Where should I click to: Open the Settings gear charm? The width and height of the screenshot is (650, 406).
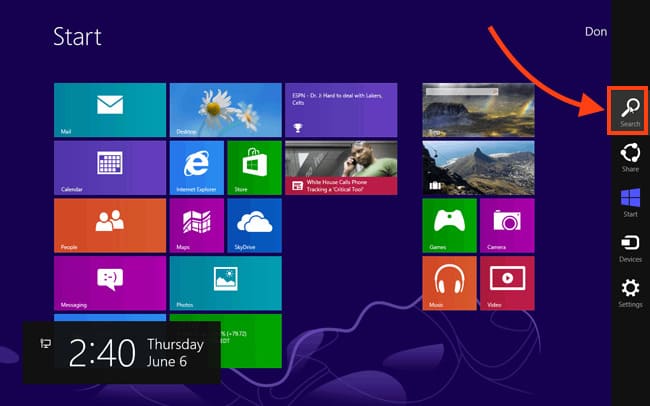point(629,292)
